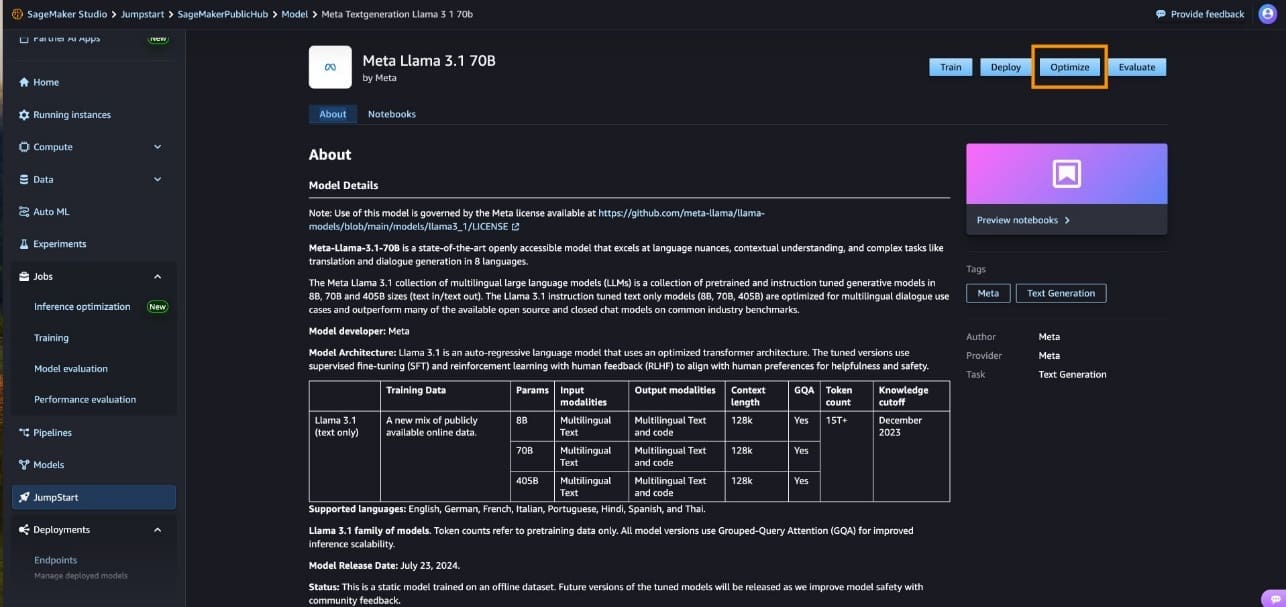This screenshot has height=607, width=1286.
Task: Click the Home icon in sidebar
Action: [24, 82]
